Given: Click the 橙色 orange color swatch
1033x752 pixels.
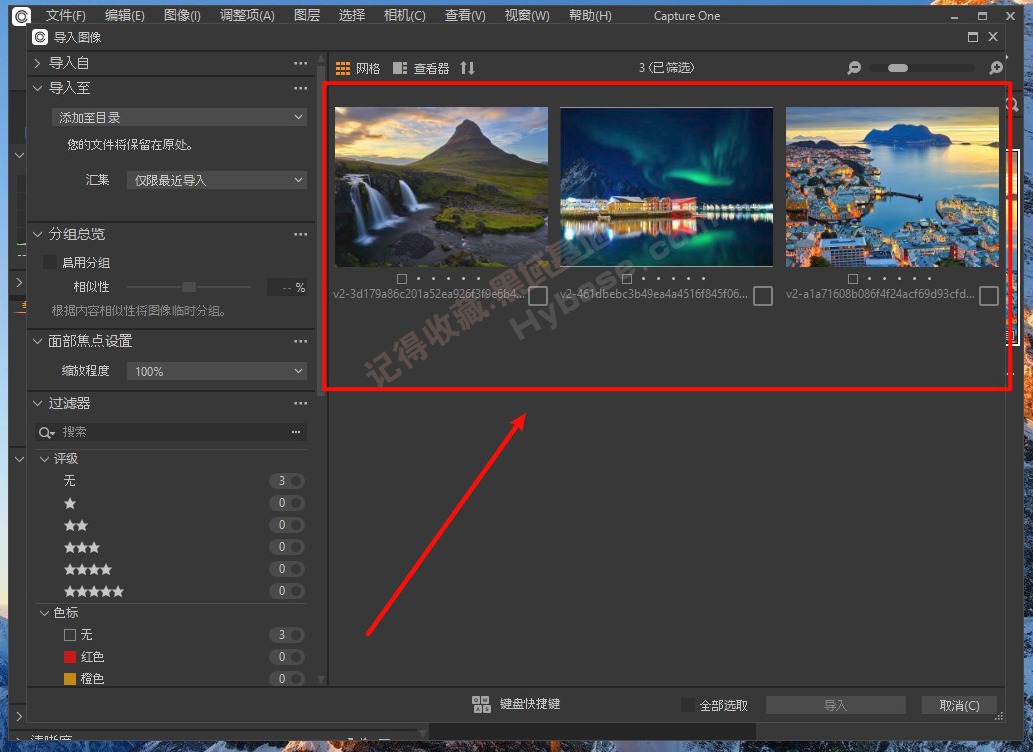Looking at the screenshot, I should click(x=70, y=679).
